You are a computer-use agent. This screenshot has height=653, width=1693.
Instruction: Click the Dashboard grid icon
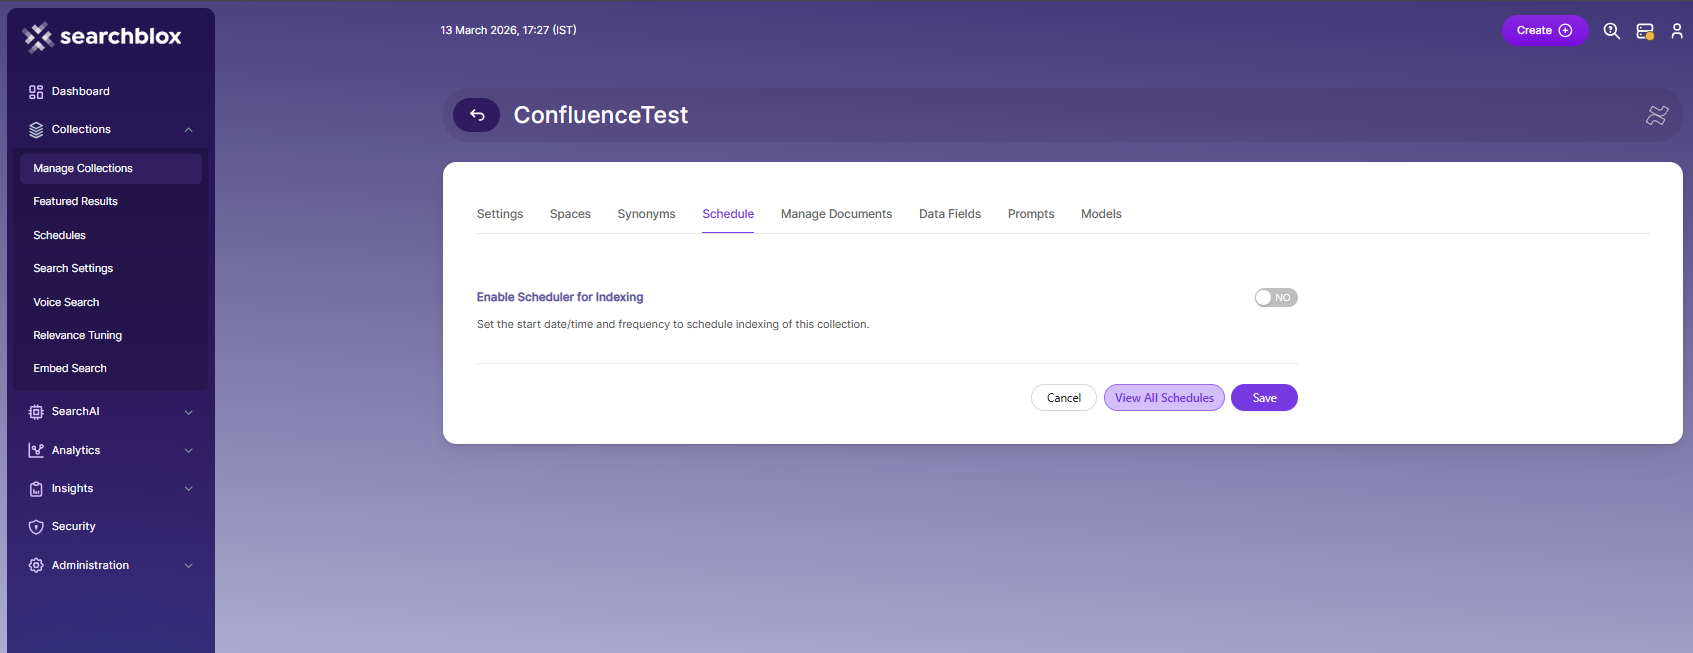tap(36, 92)
